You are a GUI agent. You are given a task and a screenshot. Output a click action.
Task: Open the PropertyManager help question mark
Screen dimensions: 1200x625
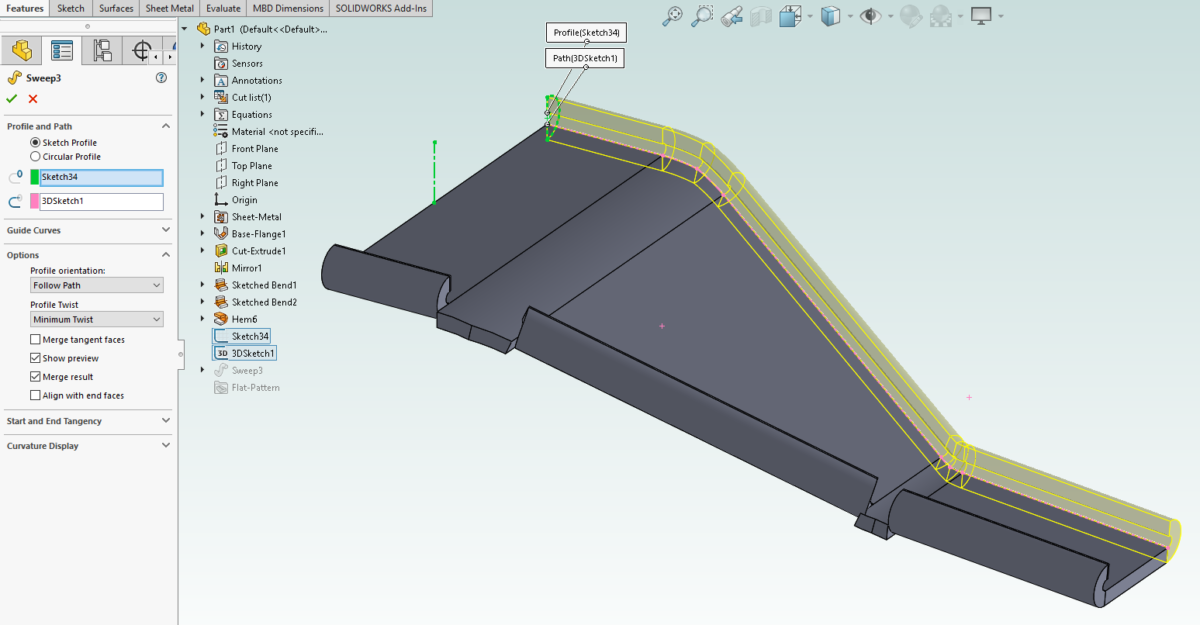point(159,78)
